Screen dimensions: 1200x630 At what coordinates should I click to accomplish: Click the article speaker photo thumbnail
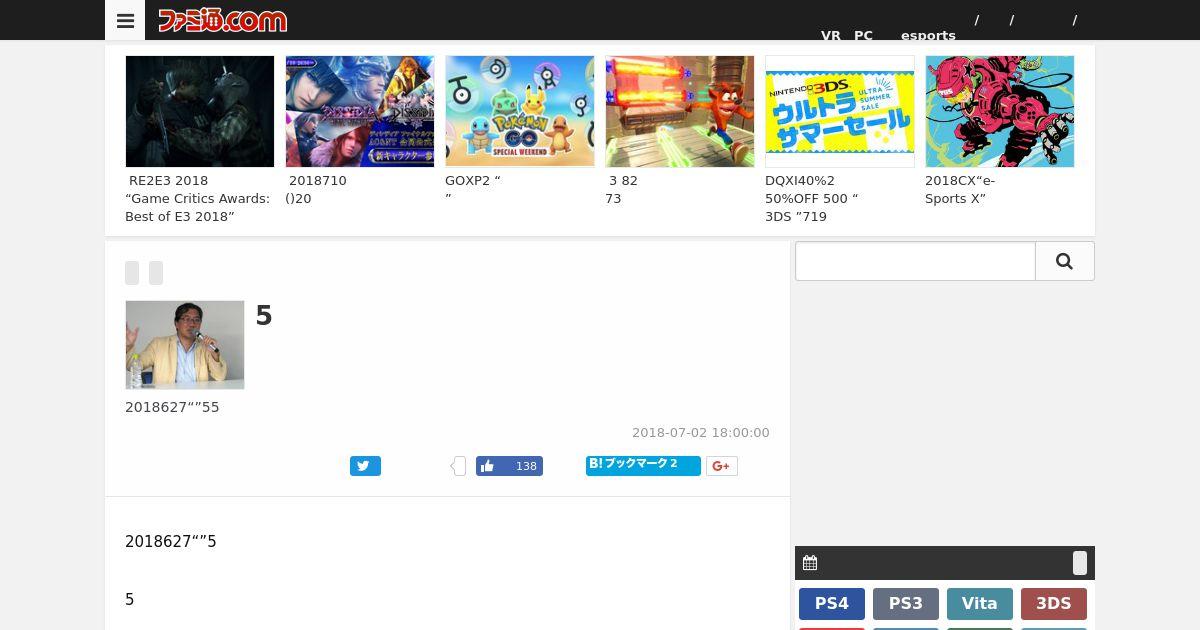[185, 345]
